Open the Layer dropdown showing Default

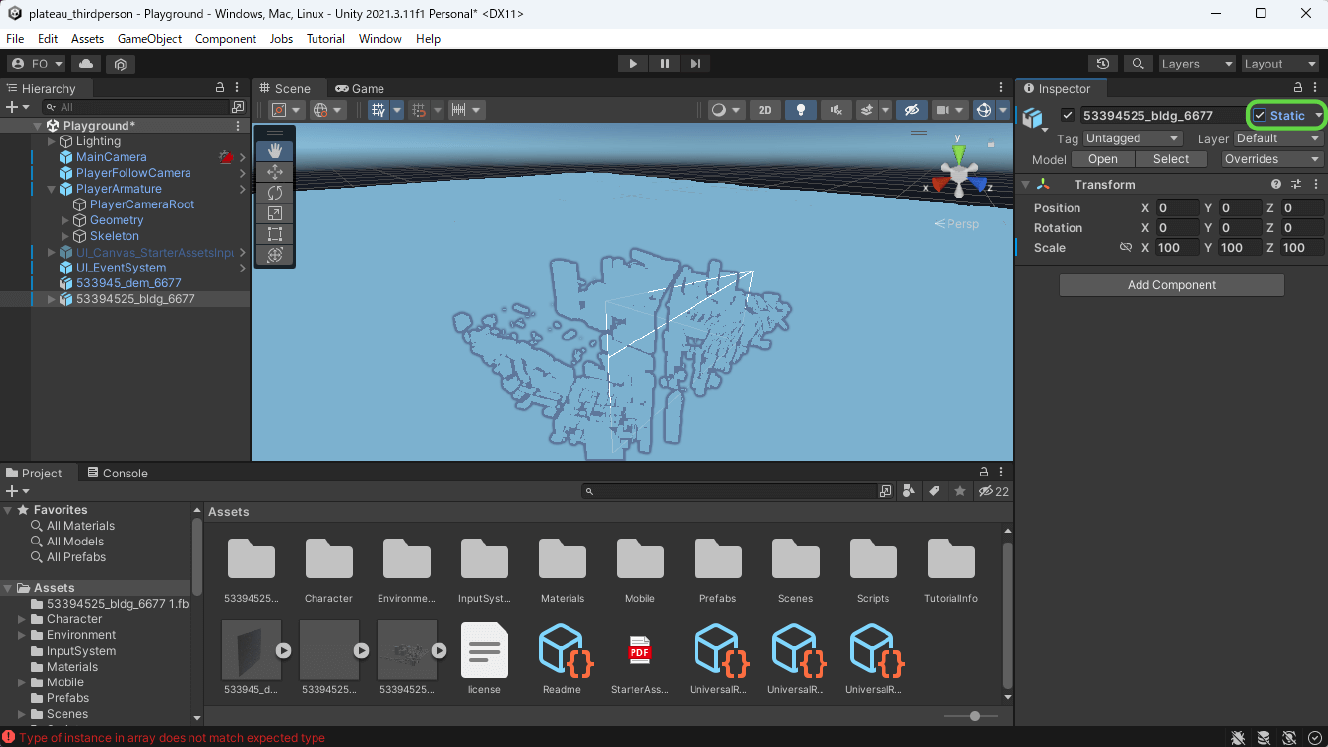1279,139
